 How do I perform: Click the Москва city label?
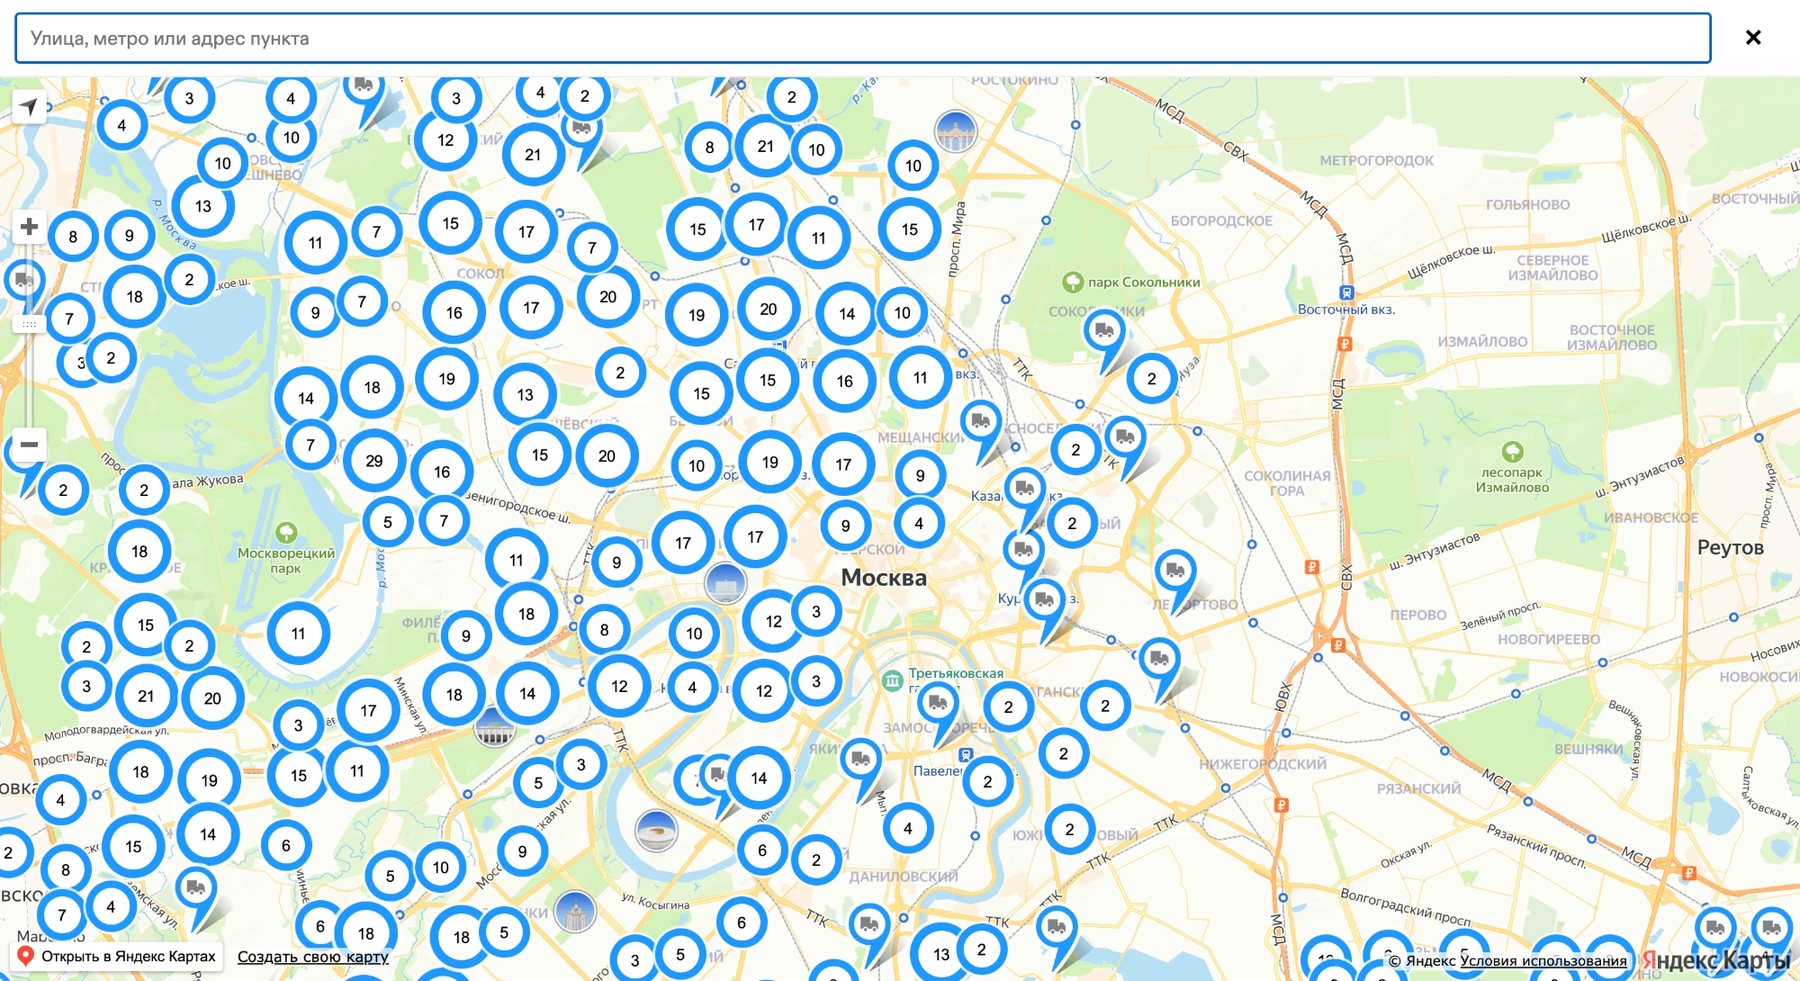click(884, 577)
